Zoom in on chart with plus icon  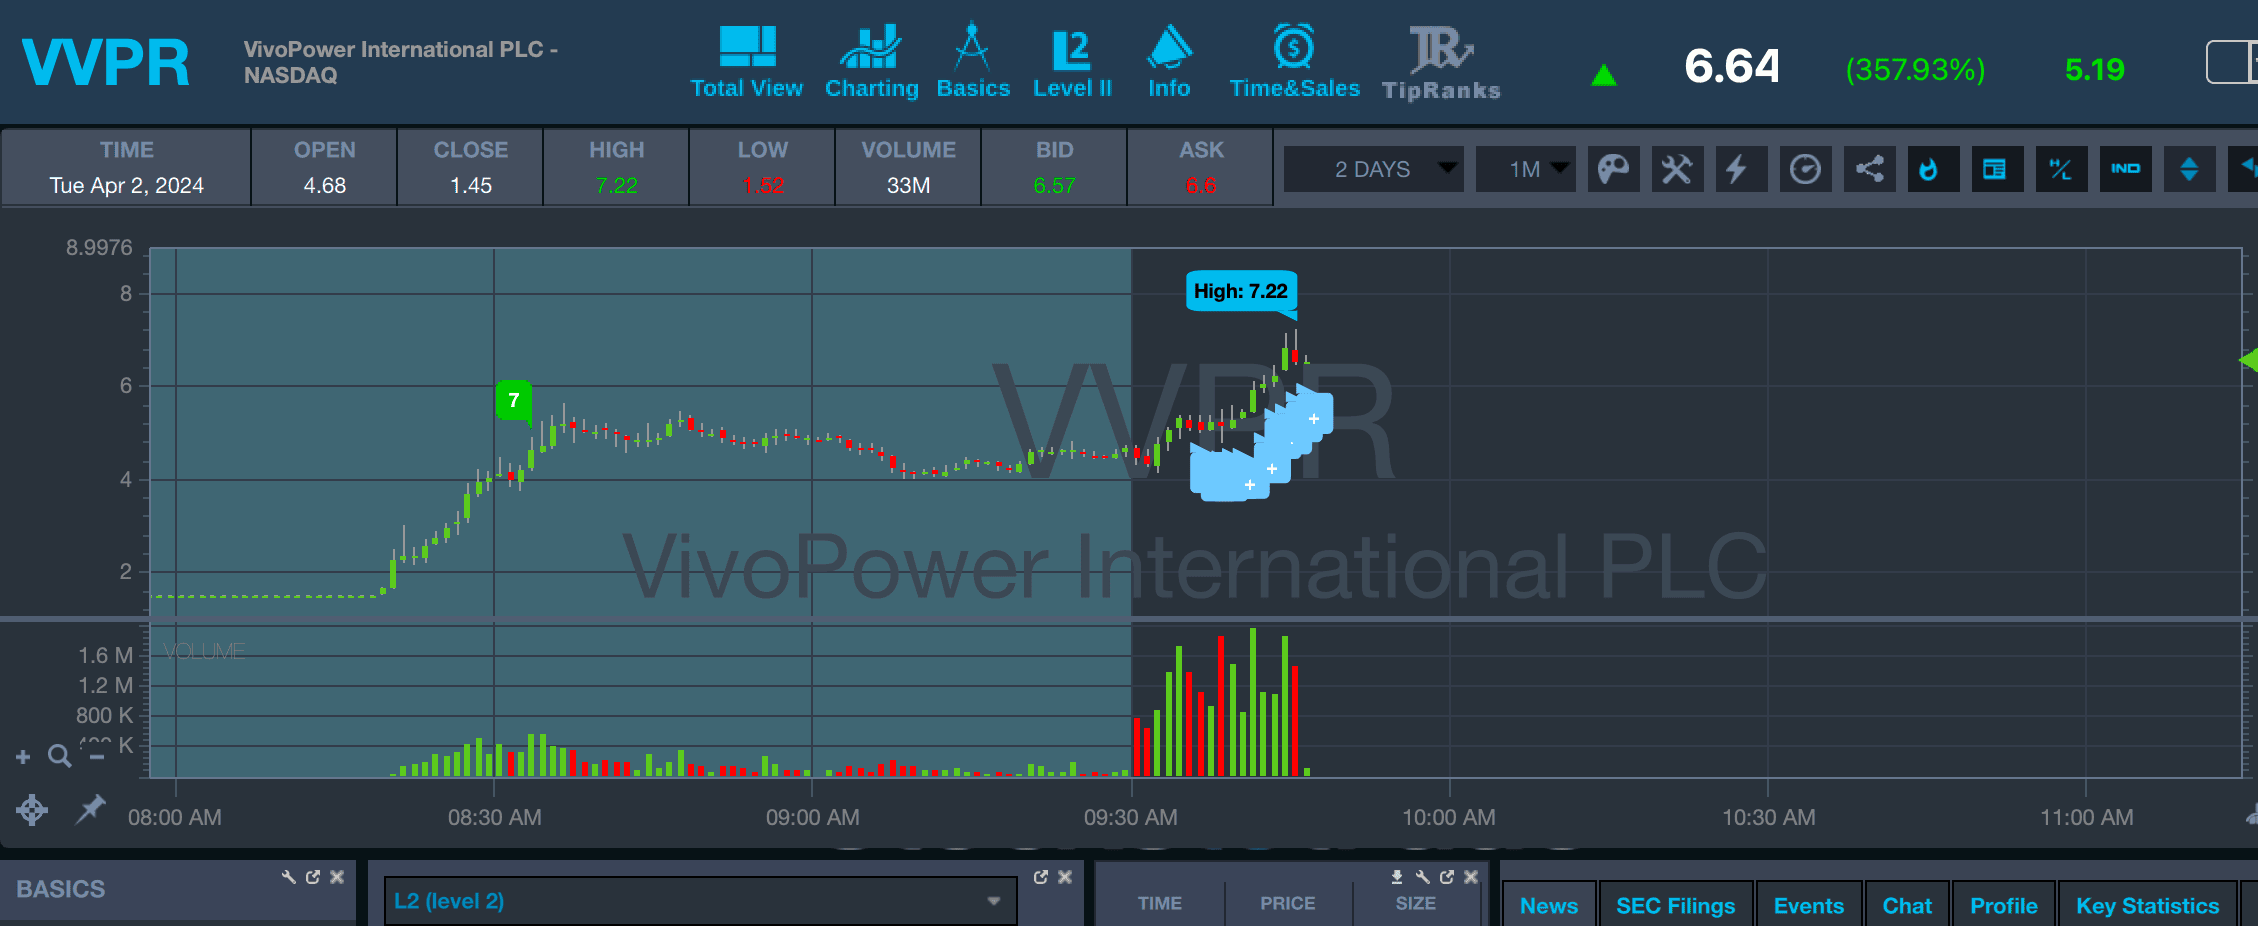(23, 757)
